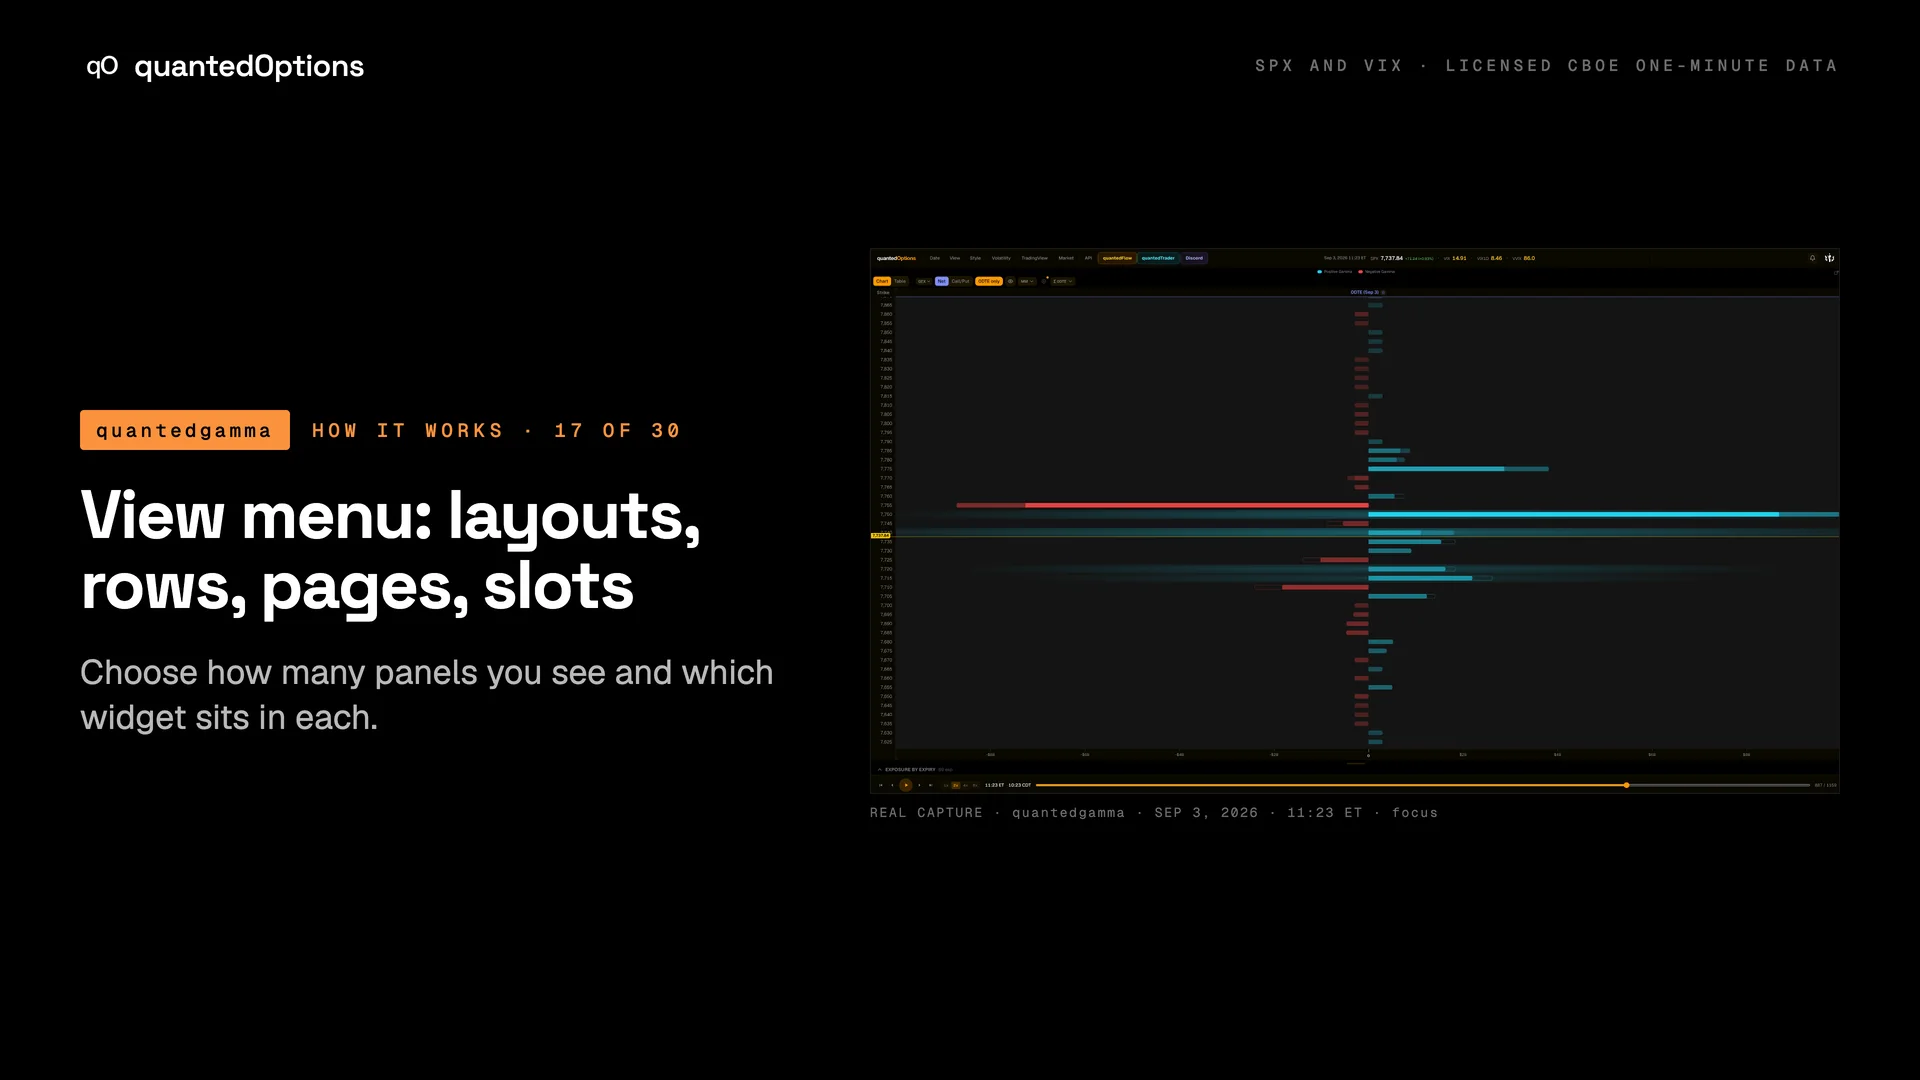This screenshot has height=1080, width=1920.
Task: Click the quantedFlow button
Action: [1117, 258]
